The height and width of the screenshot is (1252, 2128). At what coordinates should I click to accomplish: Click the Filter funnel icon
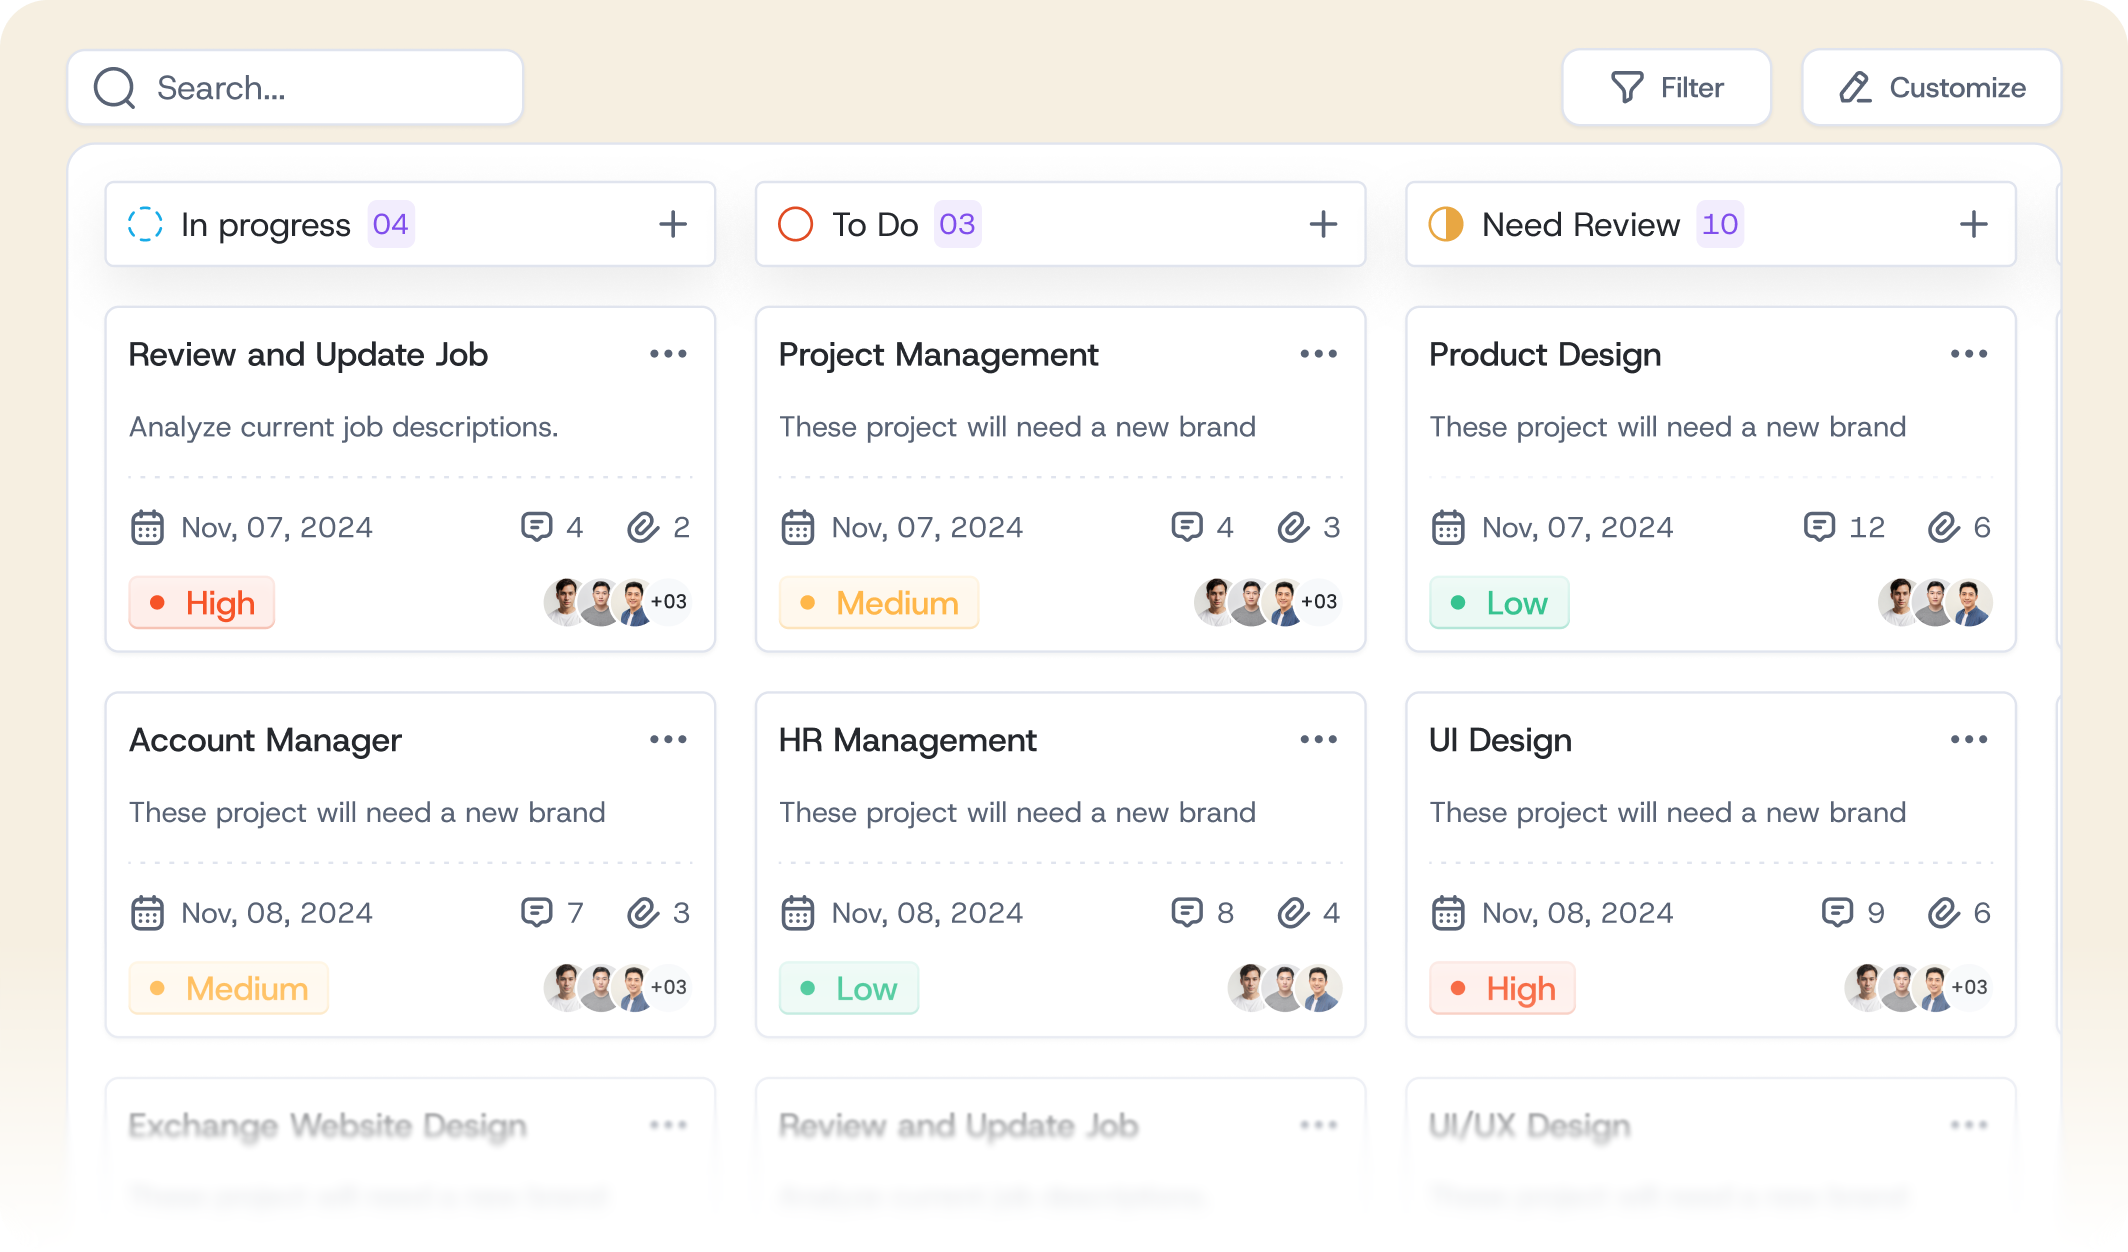[x=1628, y=87]
